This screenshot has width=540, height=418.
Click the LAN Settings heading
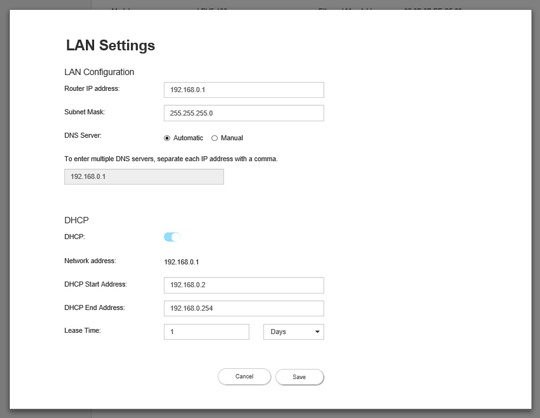(x=111, y=45)
